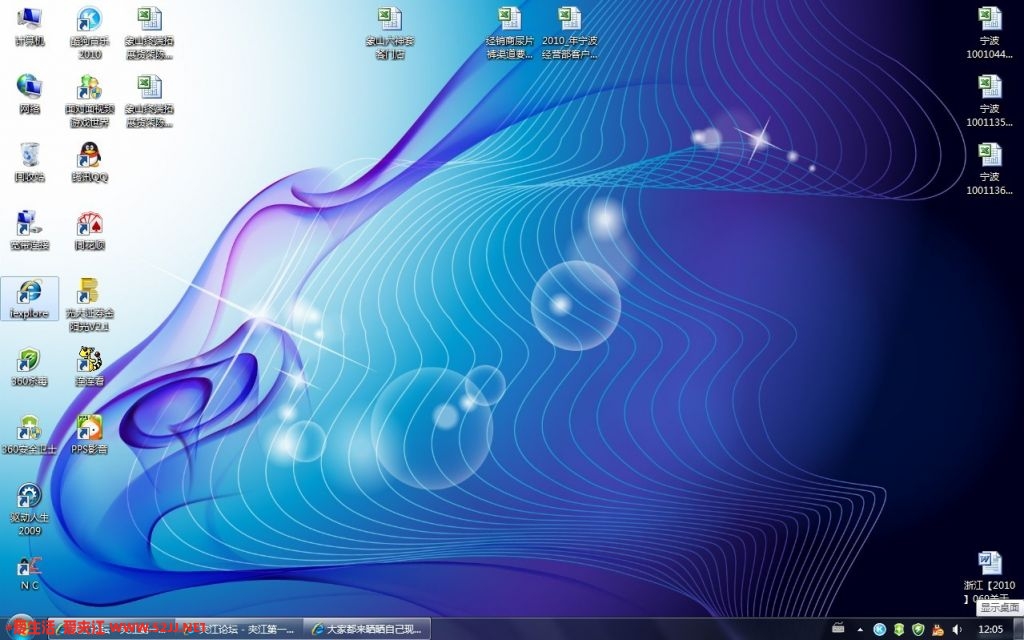Viewport: 1024px width, 640px height.
Task: Expand the hidden system tray icons arrow
Action: pos(860,629)
